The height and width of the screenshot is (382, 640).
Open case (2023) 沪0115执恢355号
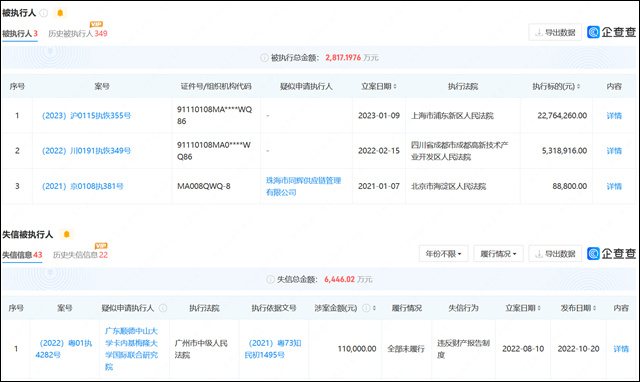[x=87, y=116]
